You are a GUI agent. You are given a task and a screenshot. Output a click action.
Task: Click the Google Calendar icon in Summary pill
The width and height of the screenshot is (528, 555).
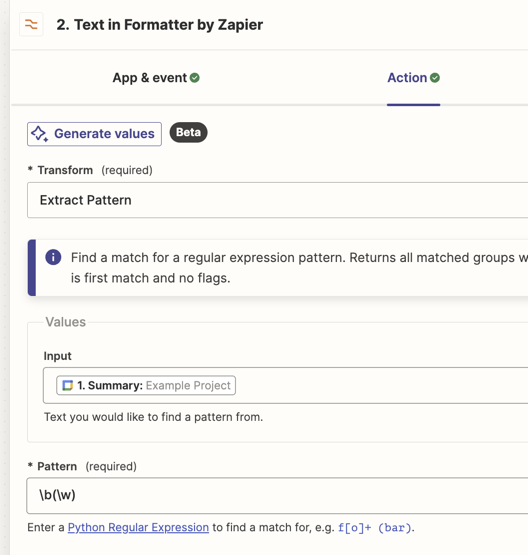tap(68, 385)
